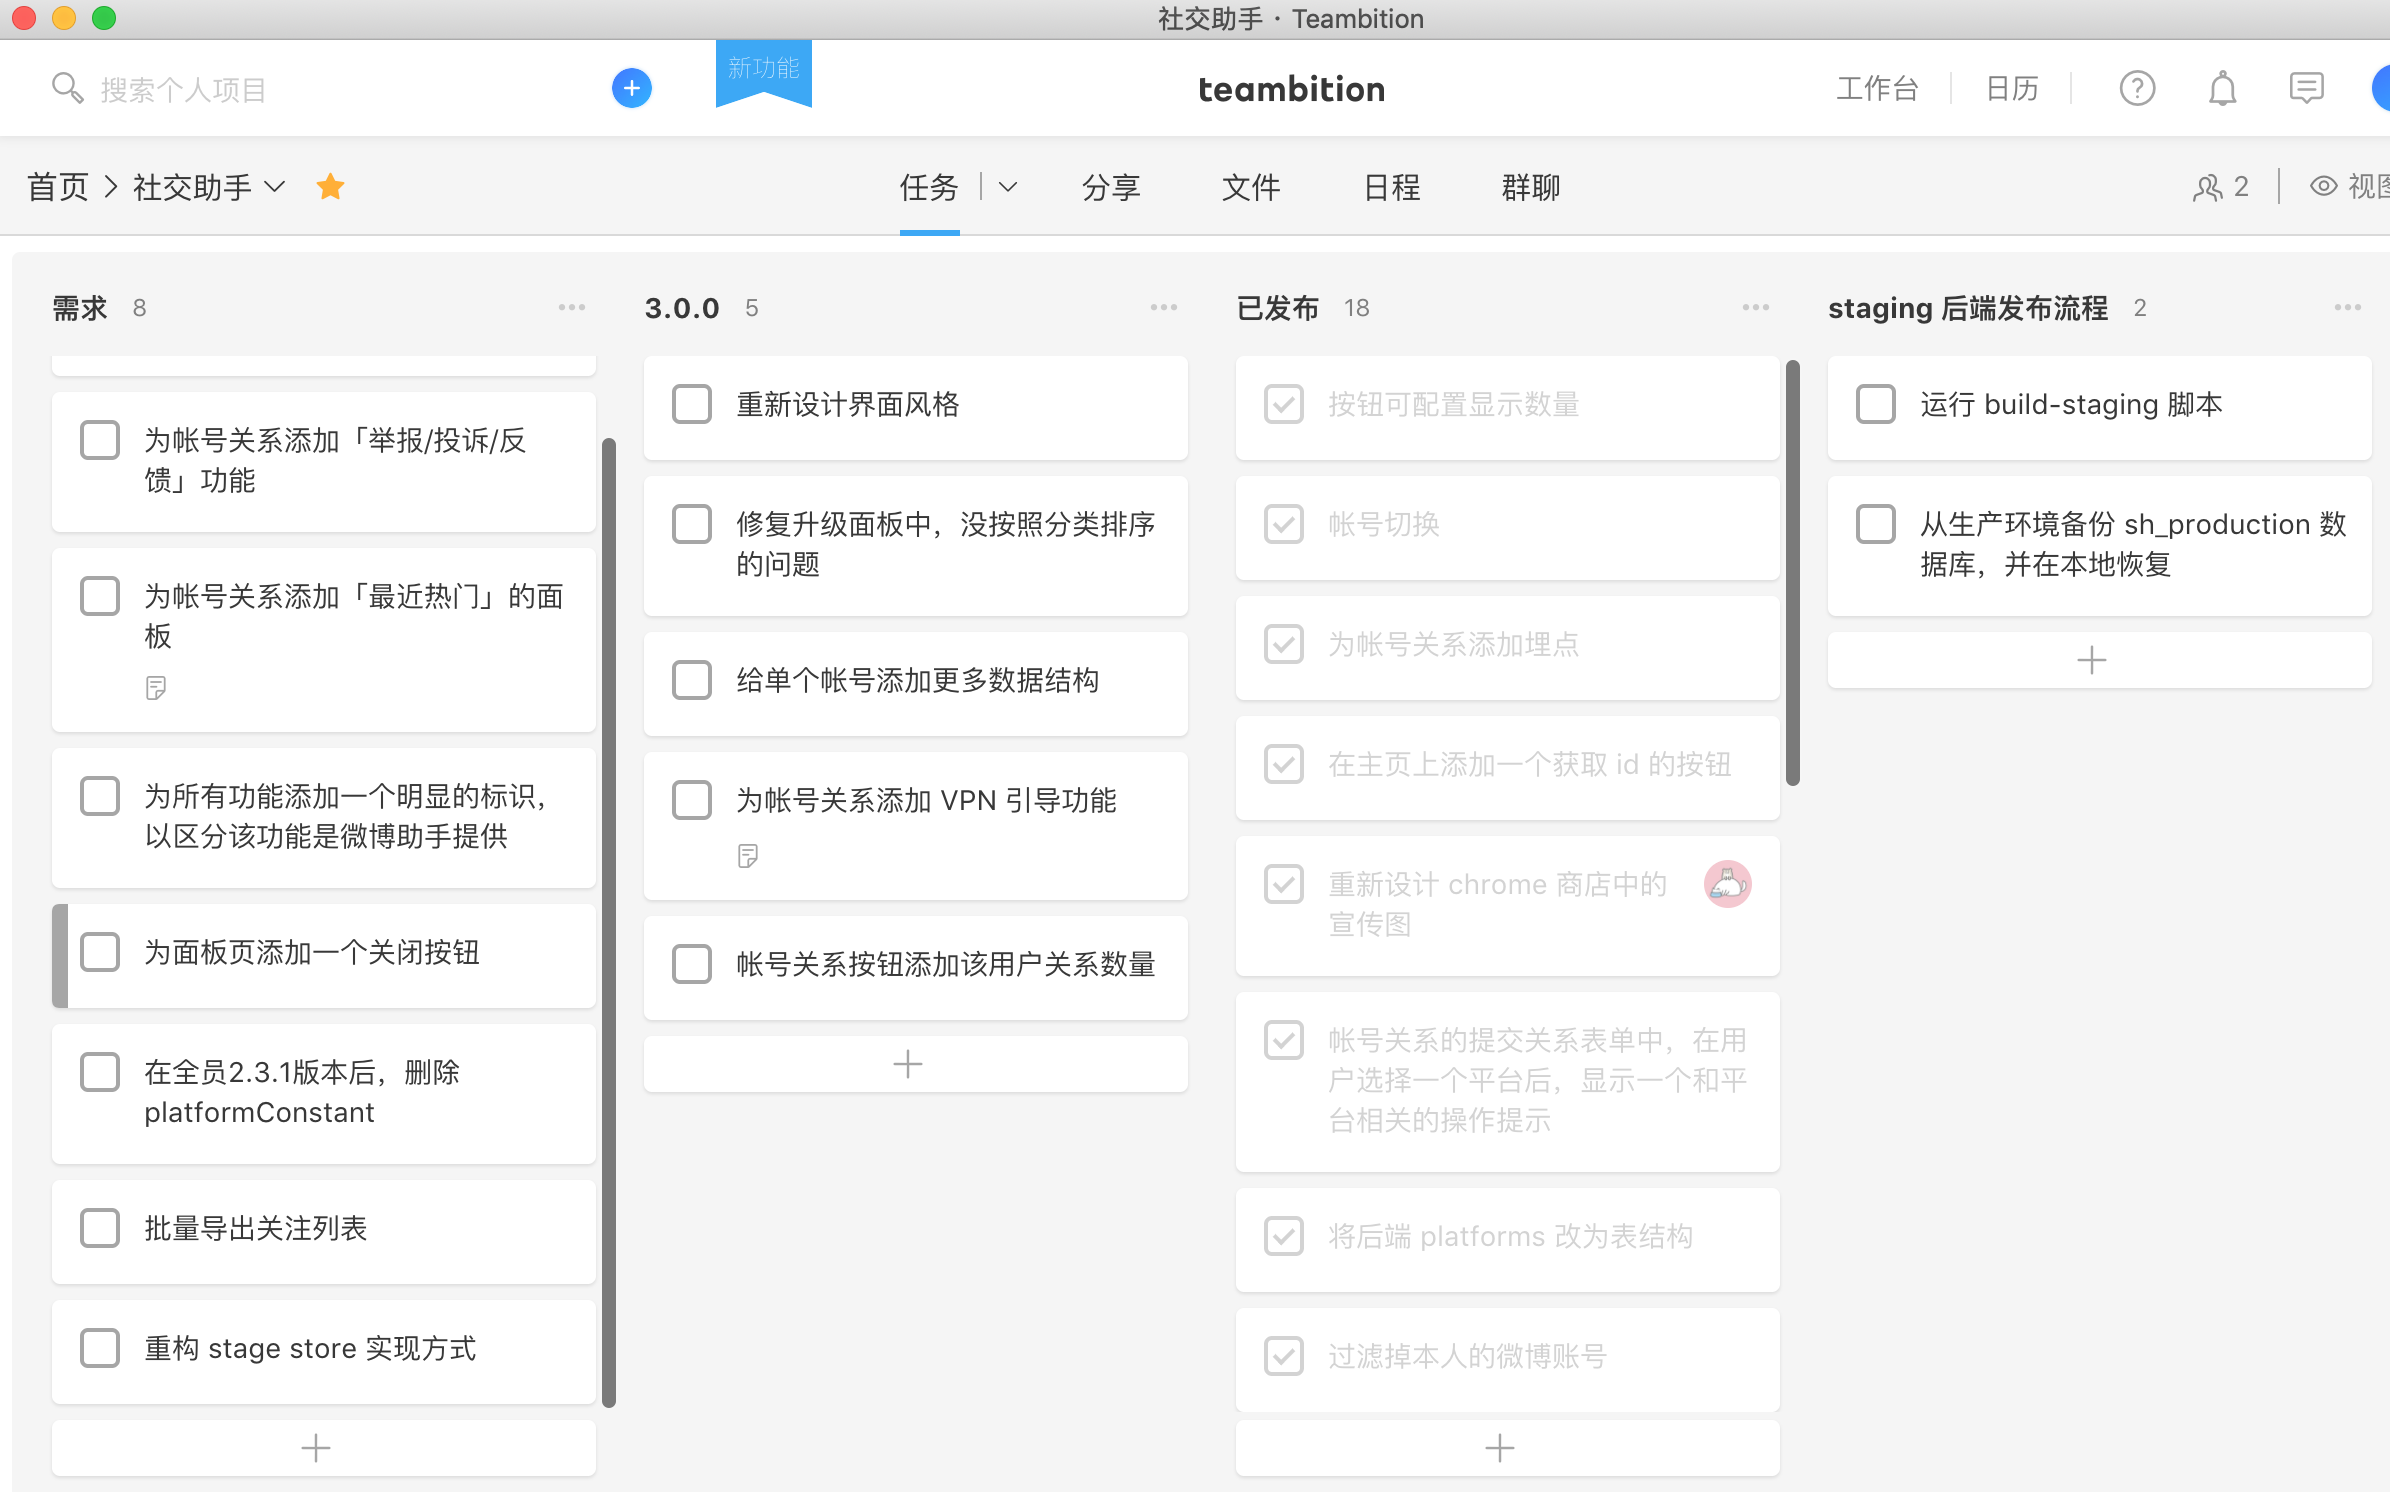Focus the 搜索个人项目 search field
Screen dimensions: 2390x1492
click(184, 90)
